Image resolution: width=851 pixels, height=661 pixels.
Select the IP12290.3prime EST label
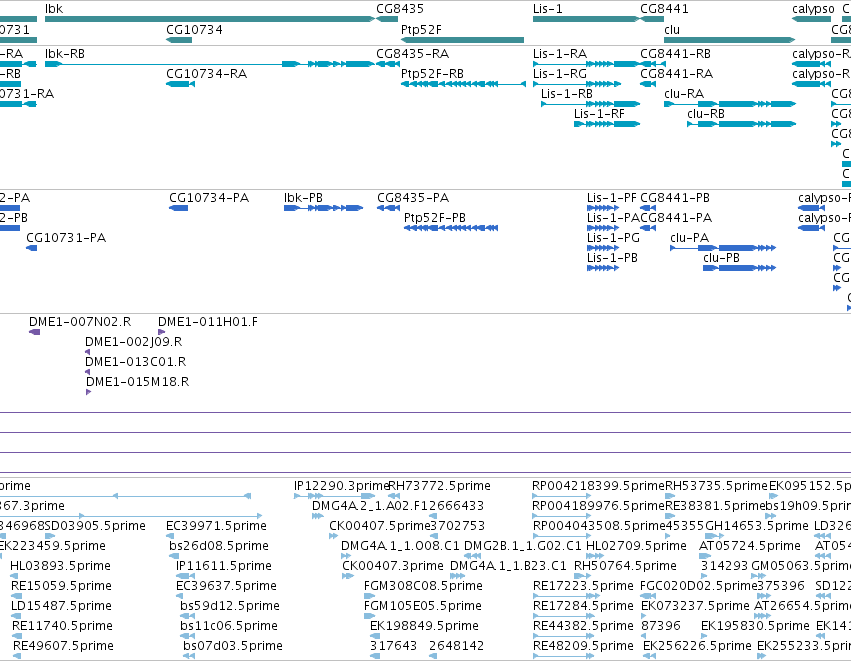pyautogui.click(x=341, y=486)
